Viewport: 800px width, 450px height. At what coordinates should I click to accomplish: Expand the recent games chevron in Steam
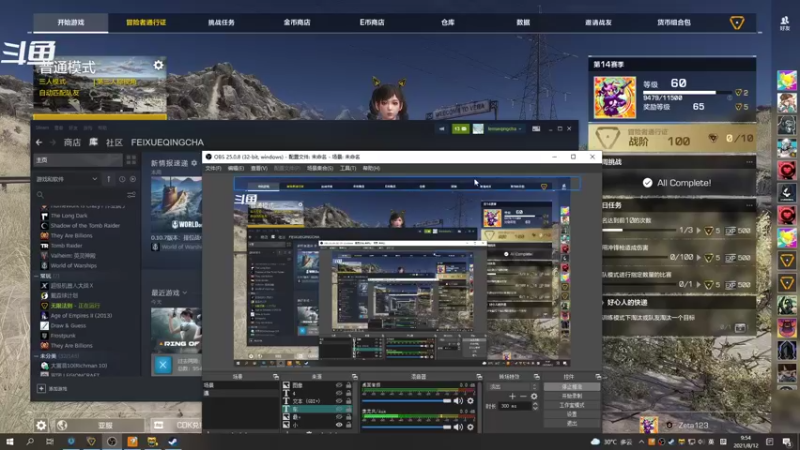click(185, 293)
